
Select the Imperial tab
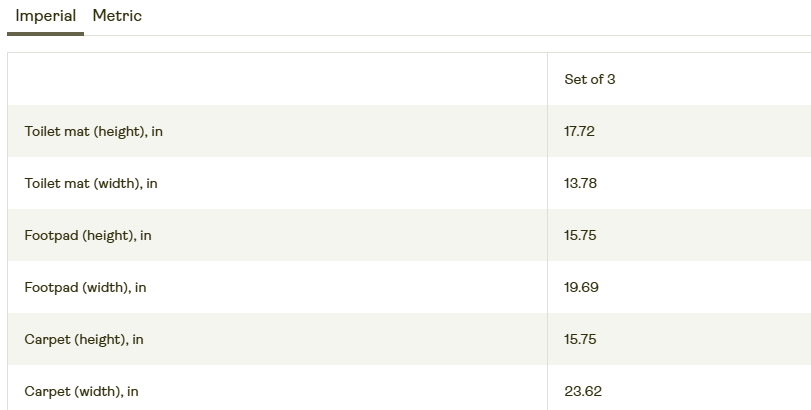point(46,16)
